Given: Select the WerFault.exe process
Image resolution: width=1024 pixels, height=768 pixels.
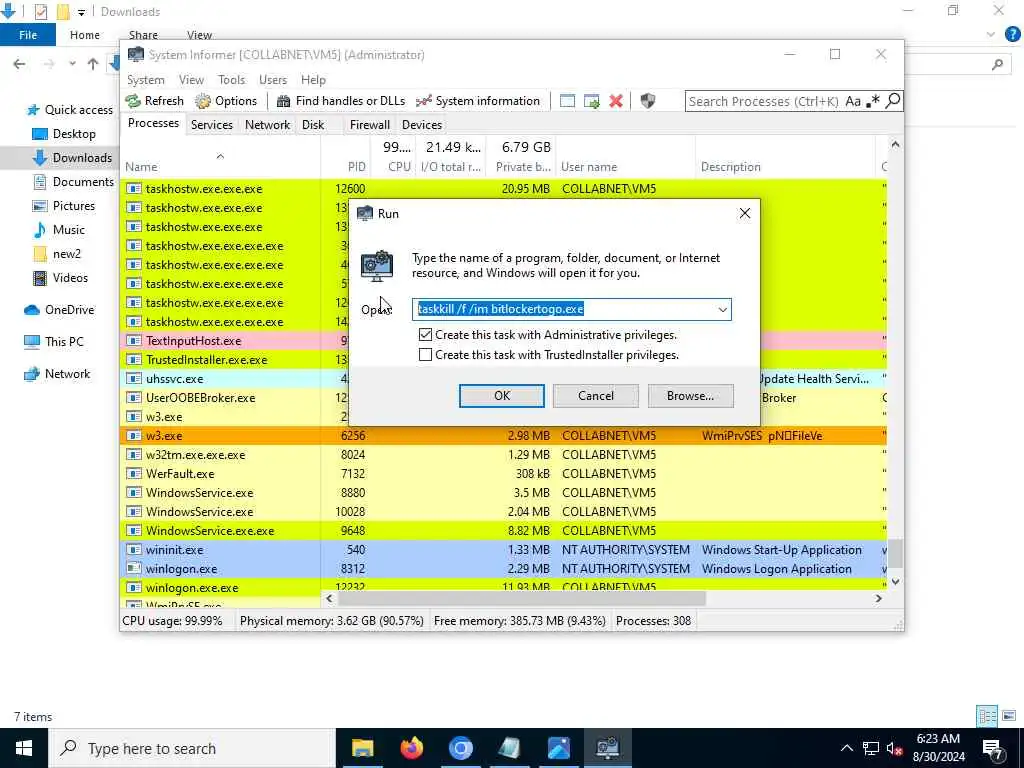Looking at the screenshot, I should pyautogui.click(x=504, y=473).
